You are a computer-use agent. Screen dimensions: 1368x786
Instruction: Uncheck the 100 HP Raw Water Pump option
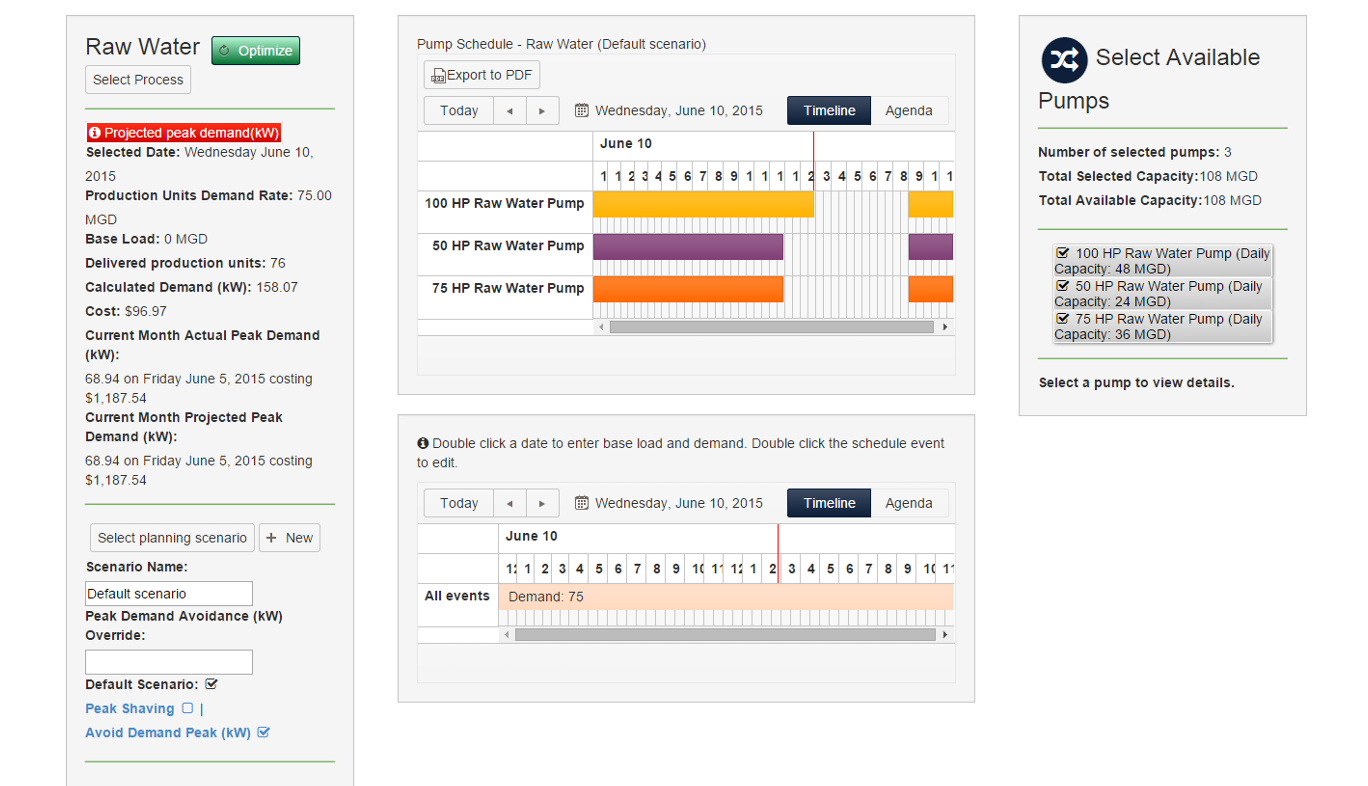[1063, 254]
